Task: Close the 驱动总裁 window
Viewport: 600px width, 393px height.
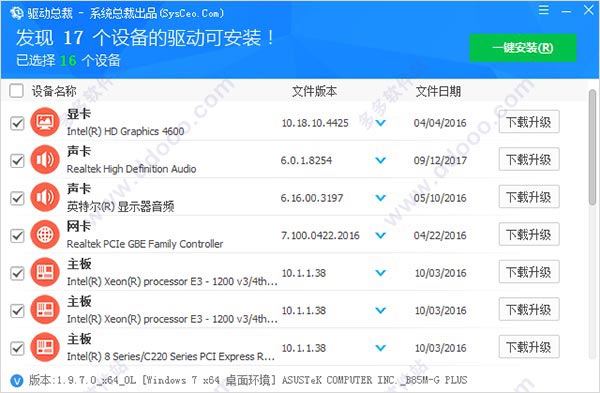Action: click(589, 10)
